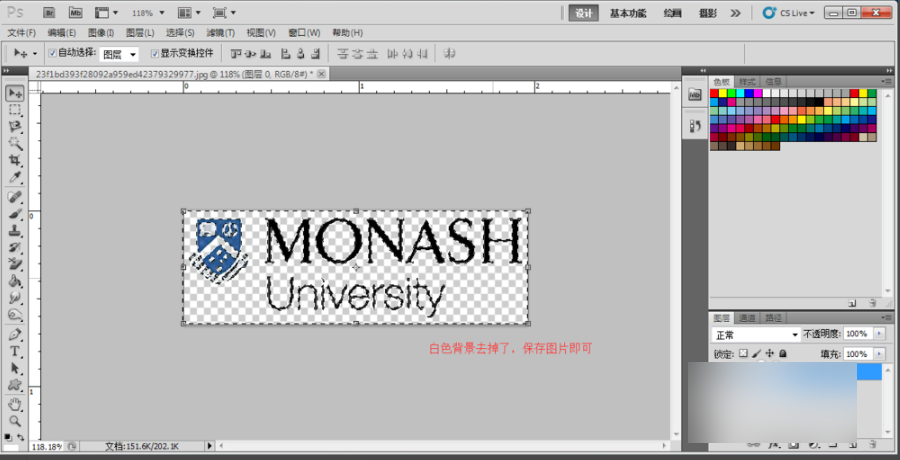Screen dimensions: 900x460
Task: Select the 基本功能 workspace button
Action: (x=627, y=13)
